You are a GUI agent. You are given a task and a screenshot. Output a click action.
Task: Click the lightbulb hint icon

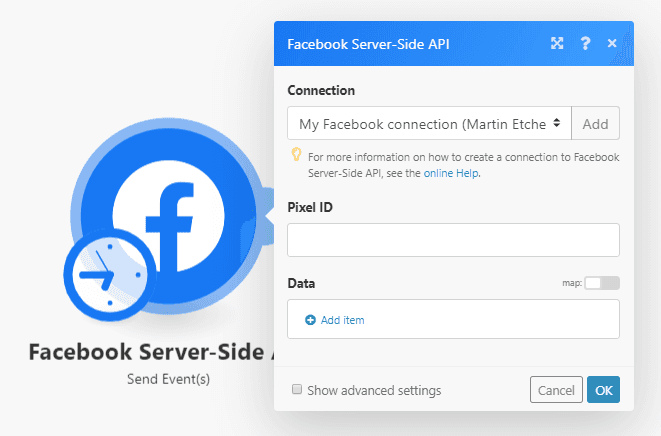click(296, 155)
